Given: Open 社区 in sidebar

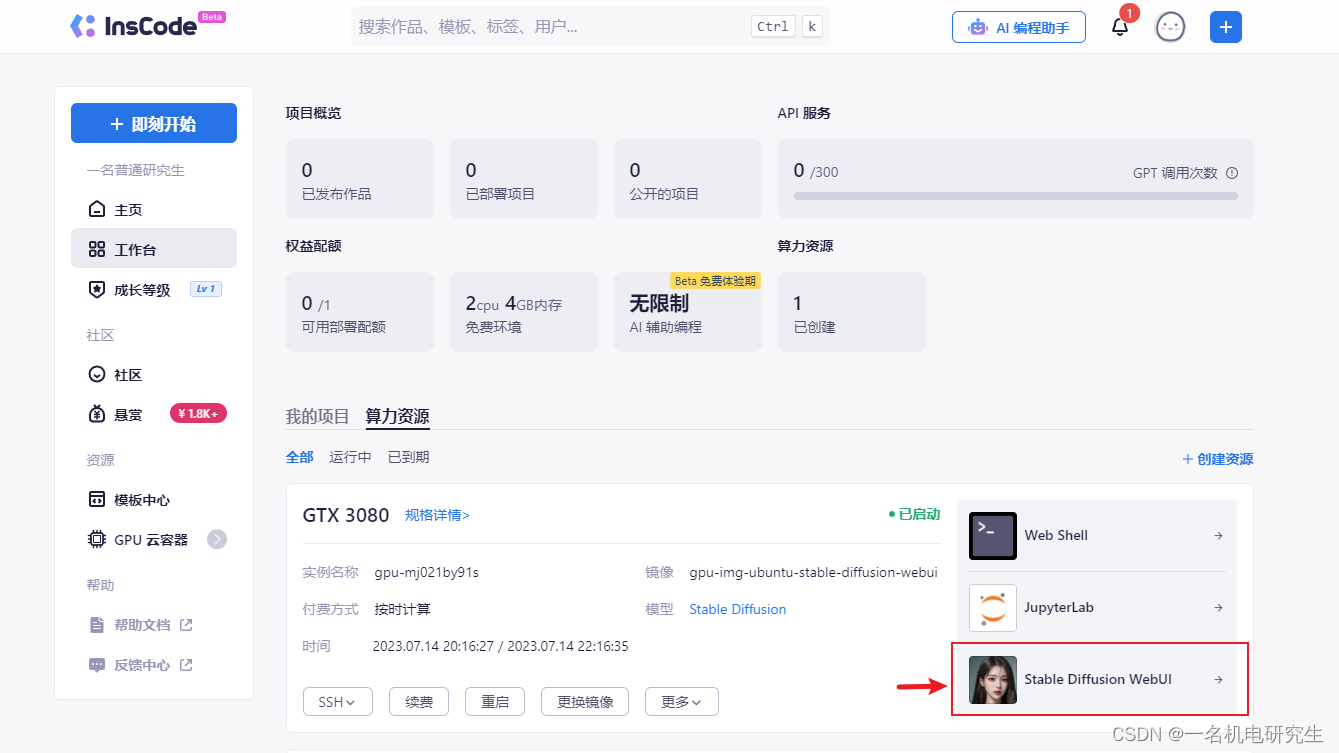Looking at the screenshot, I should tap(154, 374).
